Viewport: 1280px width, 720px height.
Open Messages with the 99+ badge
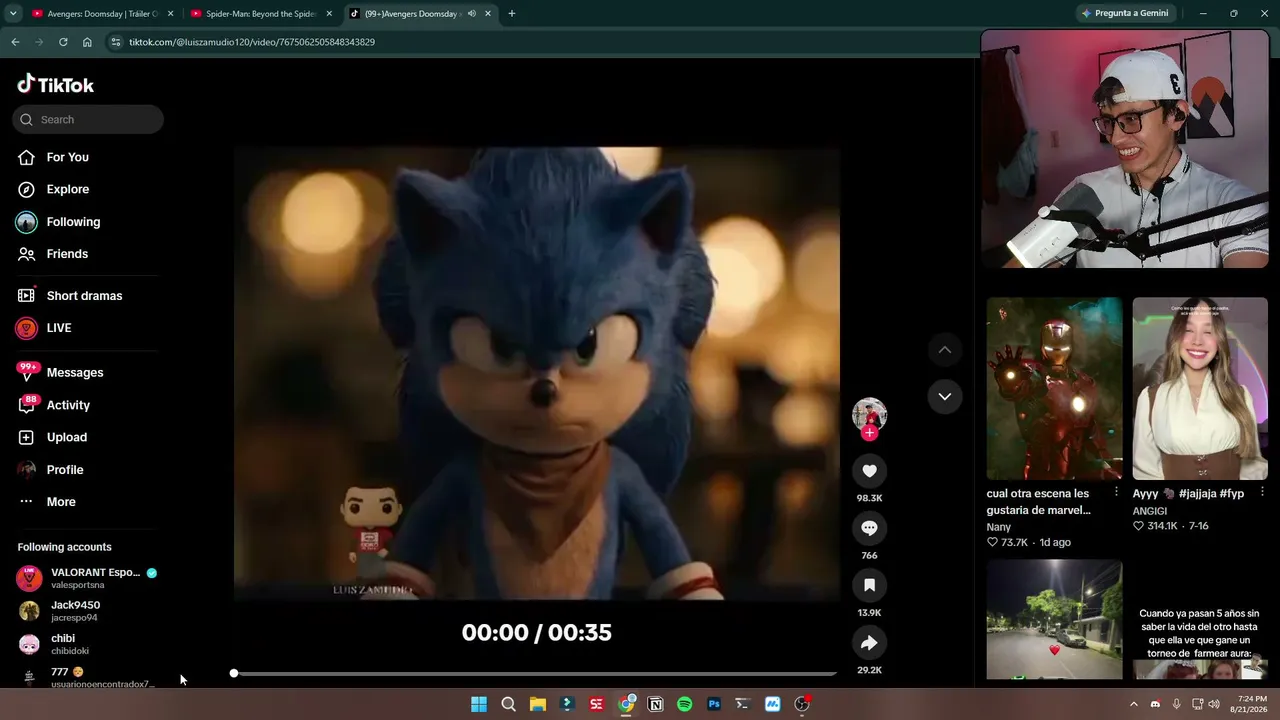[75, 372]
